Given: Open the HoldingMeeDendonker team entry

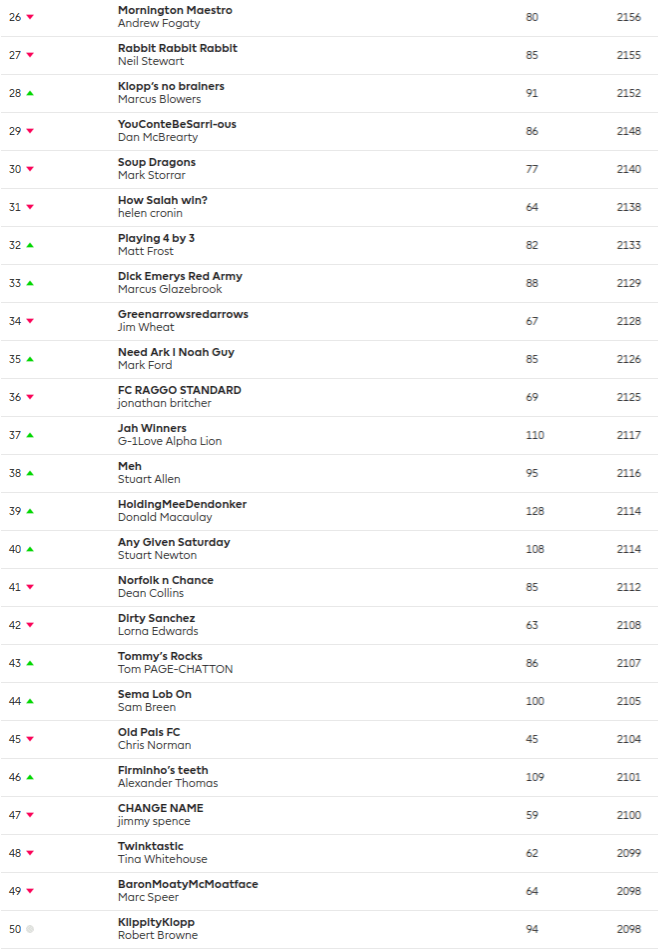Looking at the screenshot, I should tap(182, 504).
